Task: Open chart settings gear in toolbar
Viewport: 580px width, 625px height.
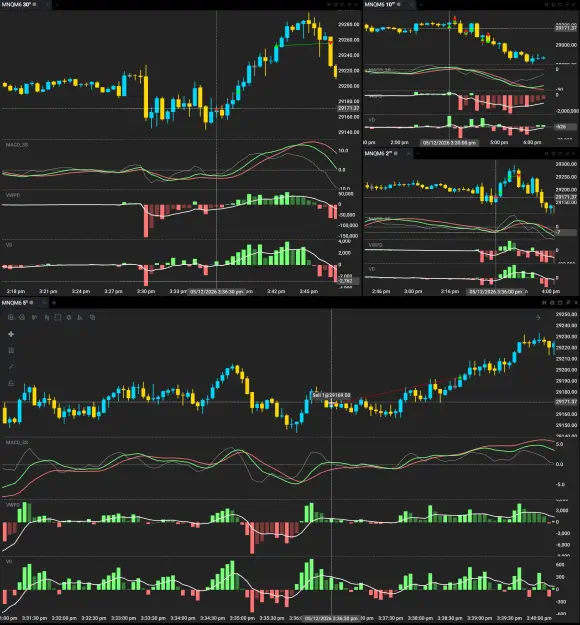Action: [69, 317]
